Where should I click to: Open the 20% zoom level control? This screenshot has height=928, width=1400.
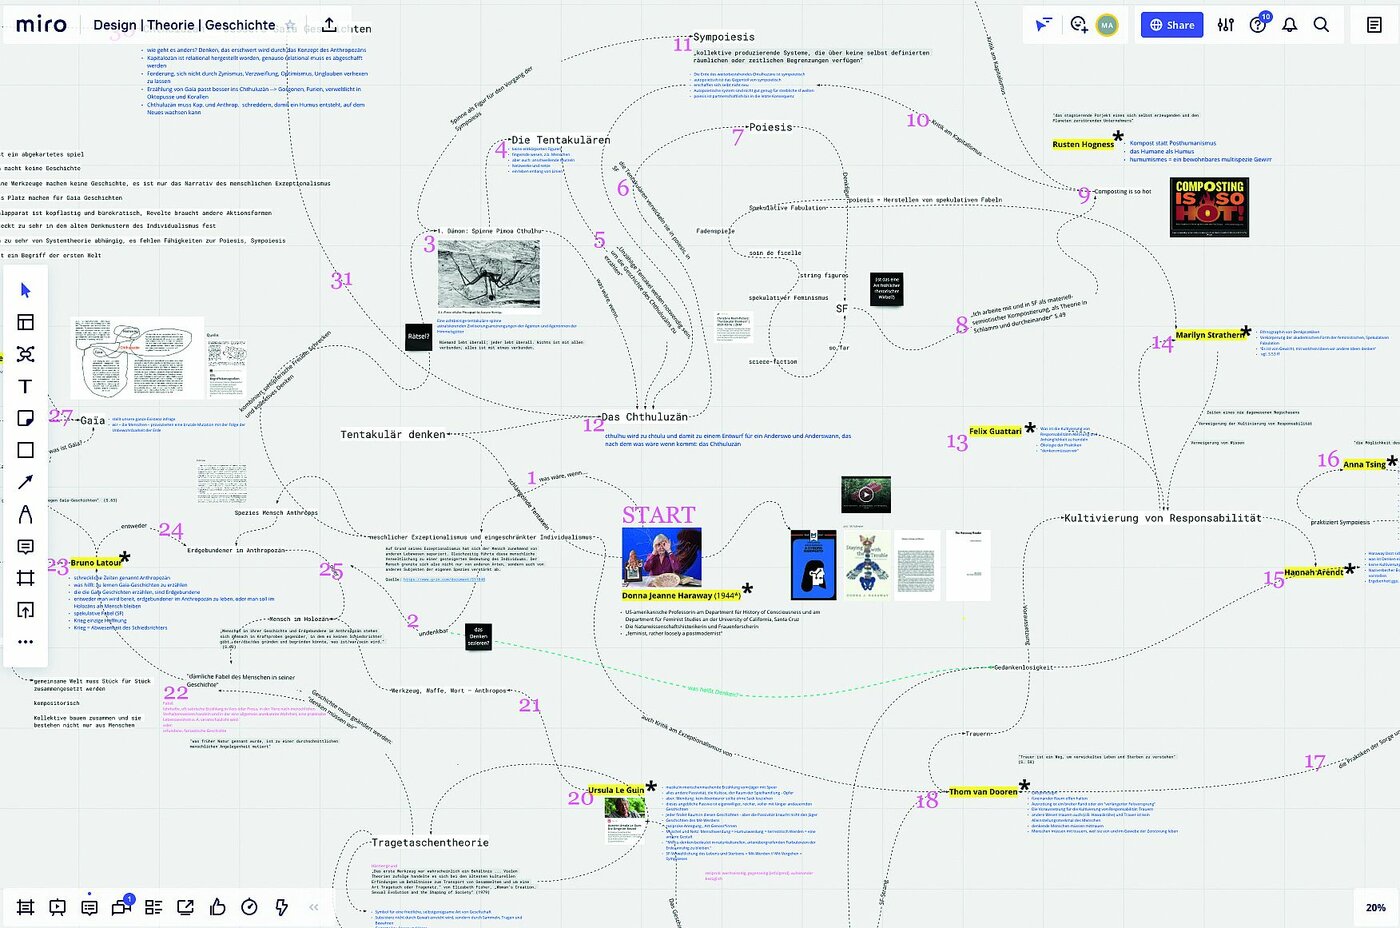pyautogui.click(x=1376, y=907)
